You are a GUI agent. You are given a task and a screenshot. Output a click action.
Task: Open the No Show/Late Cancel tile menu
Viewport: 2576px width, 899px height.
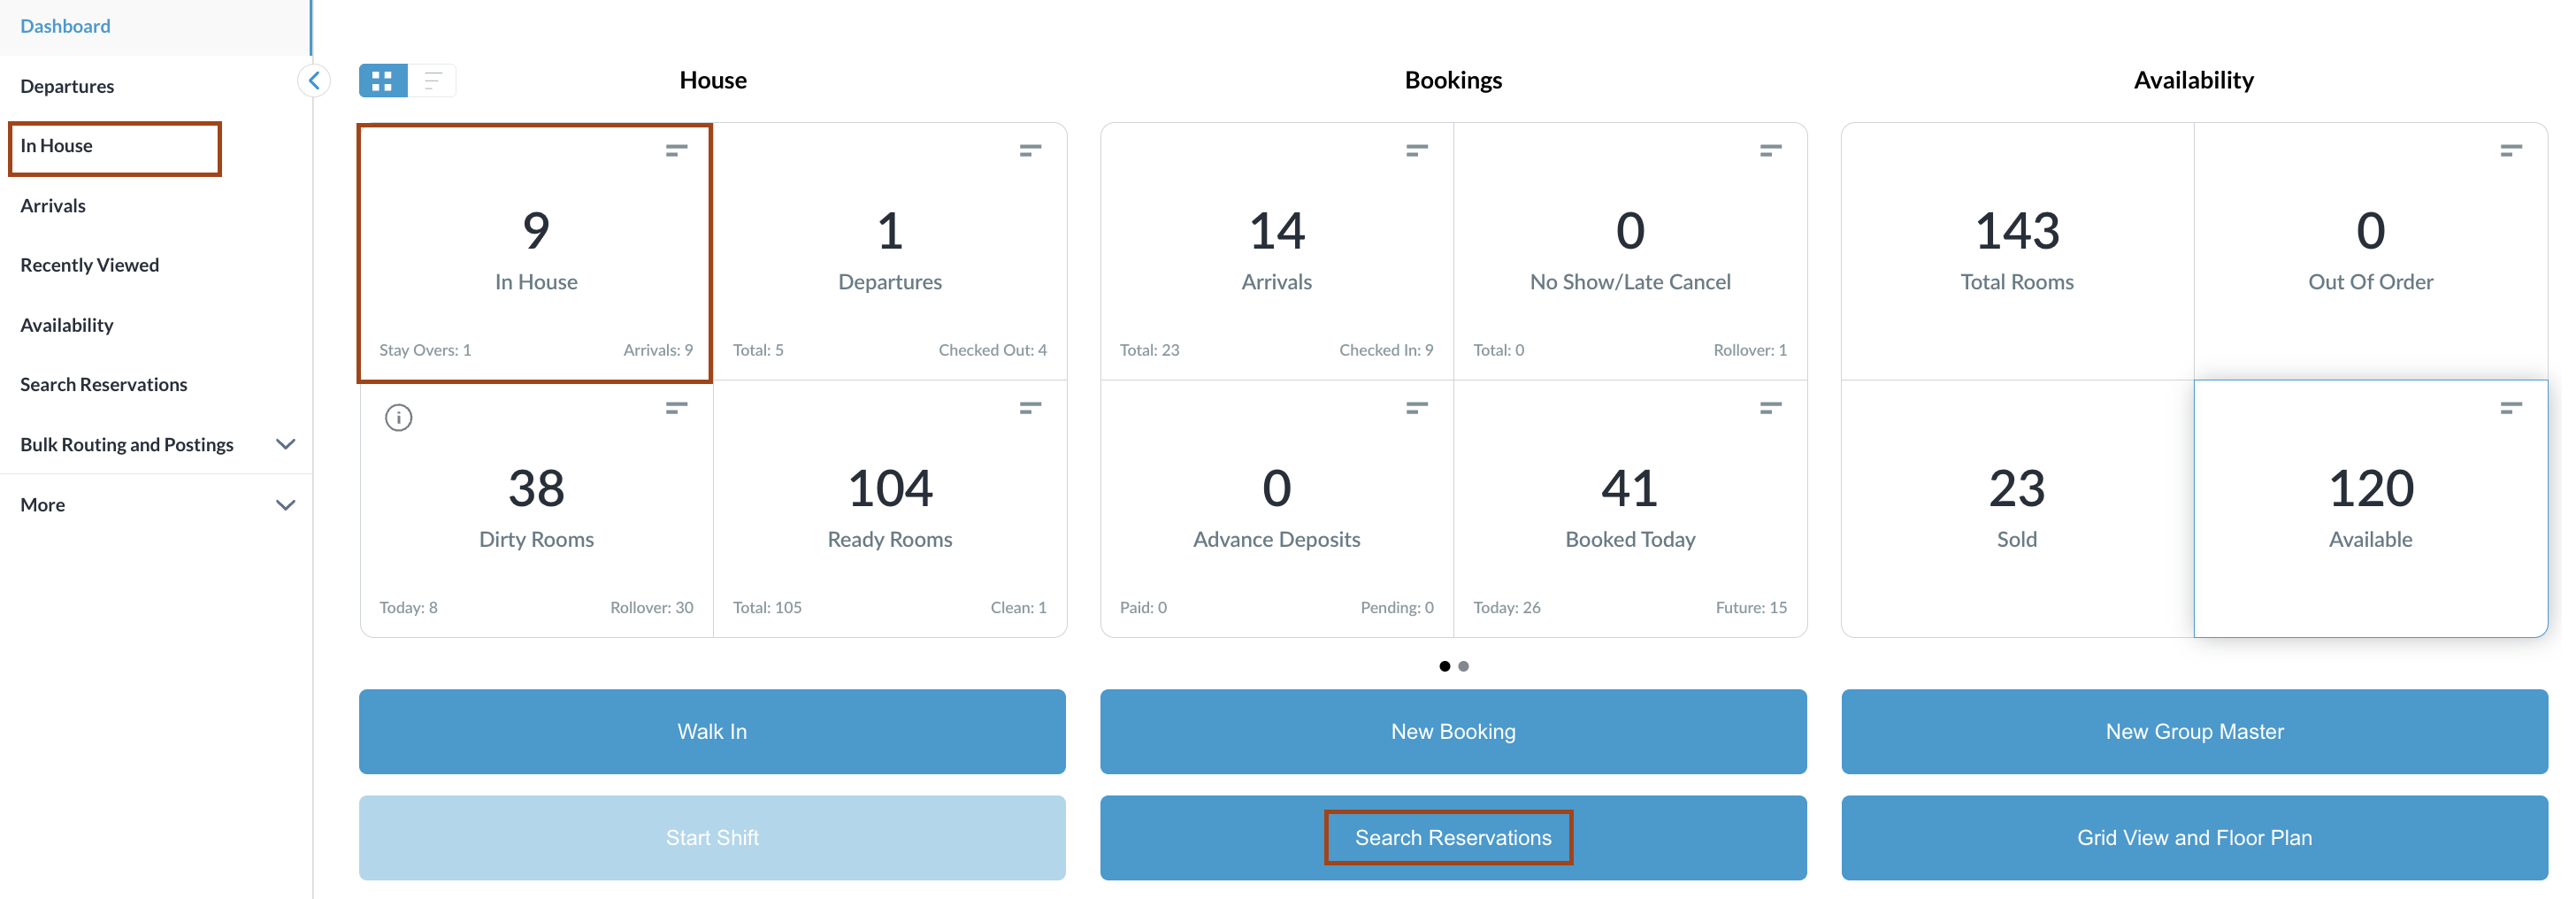coord(1769,150)
